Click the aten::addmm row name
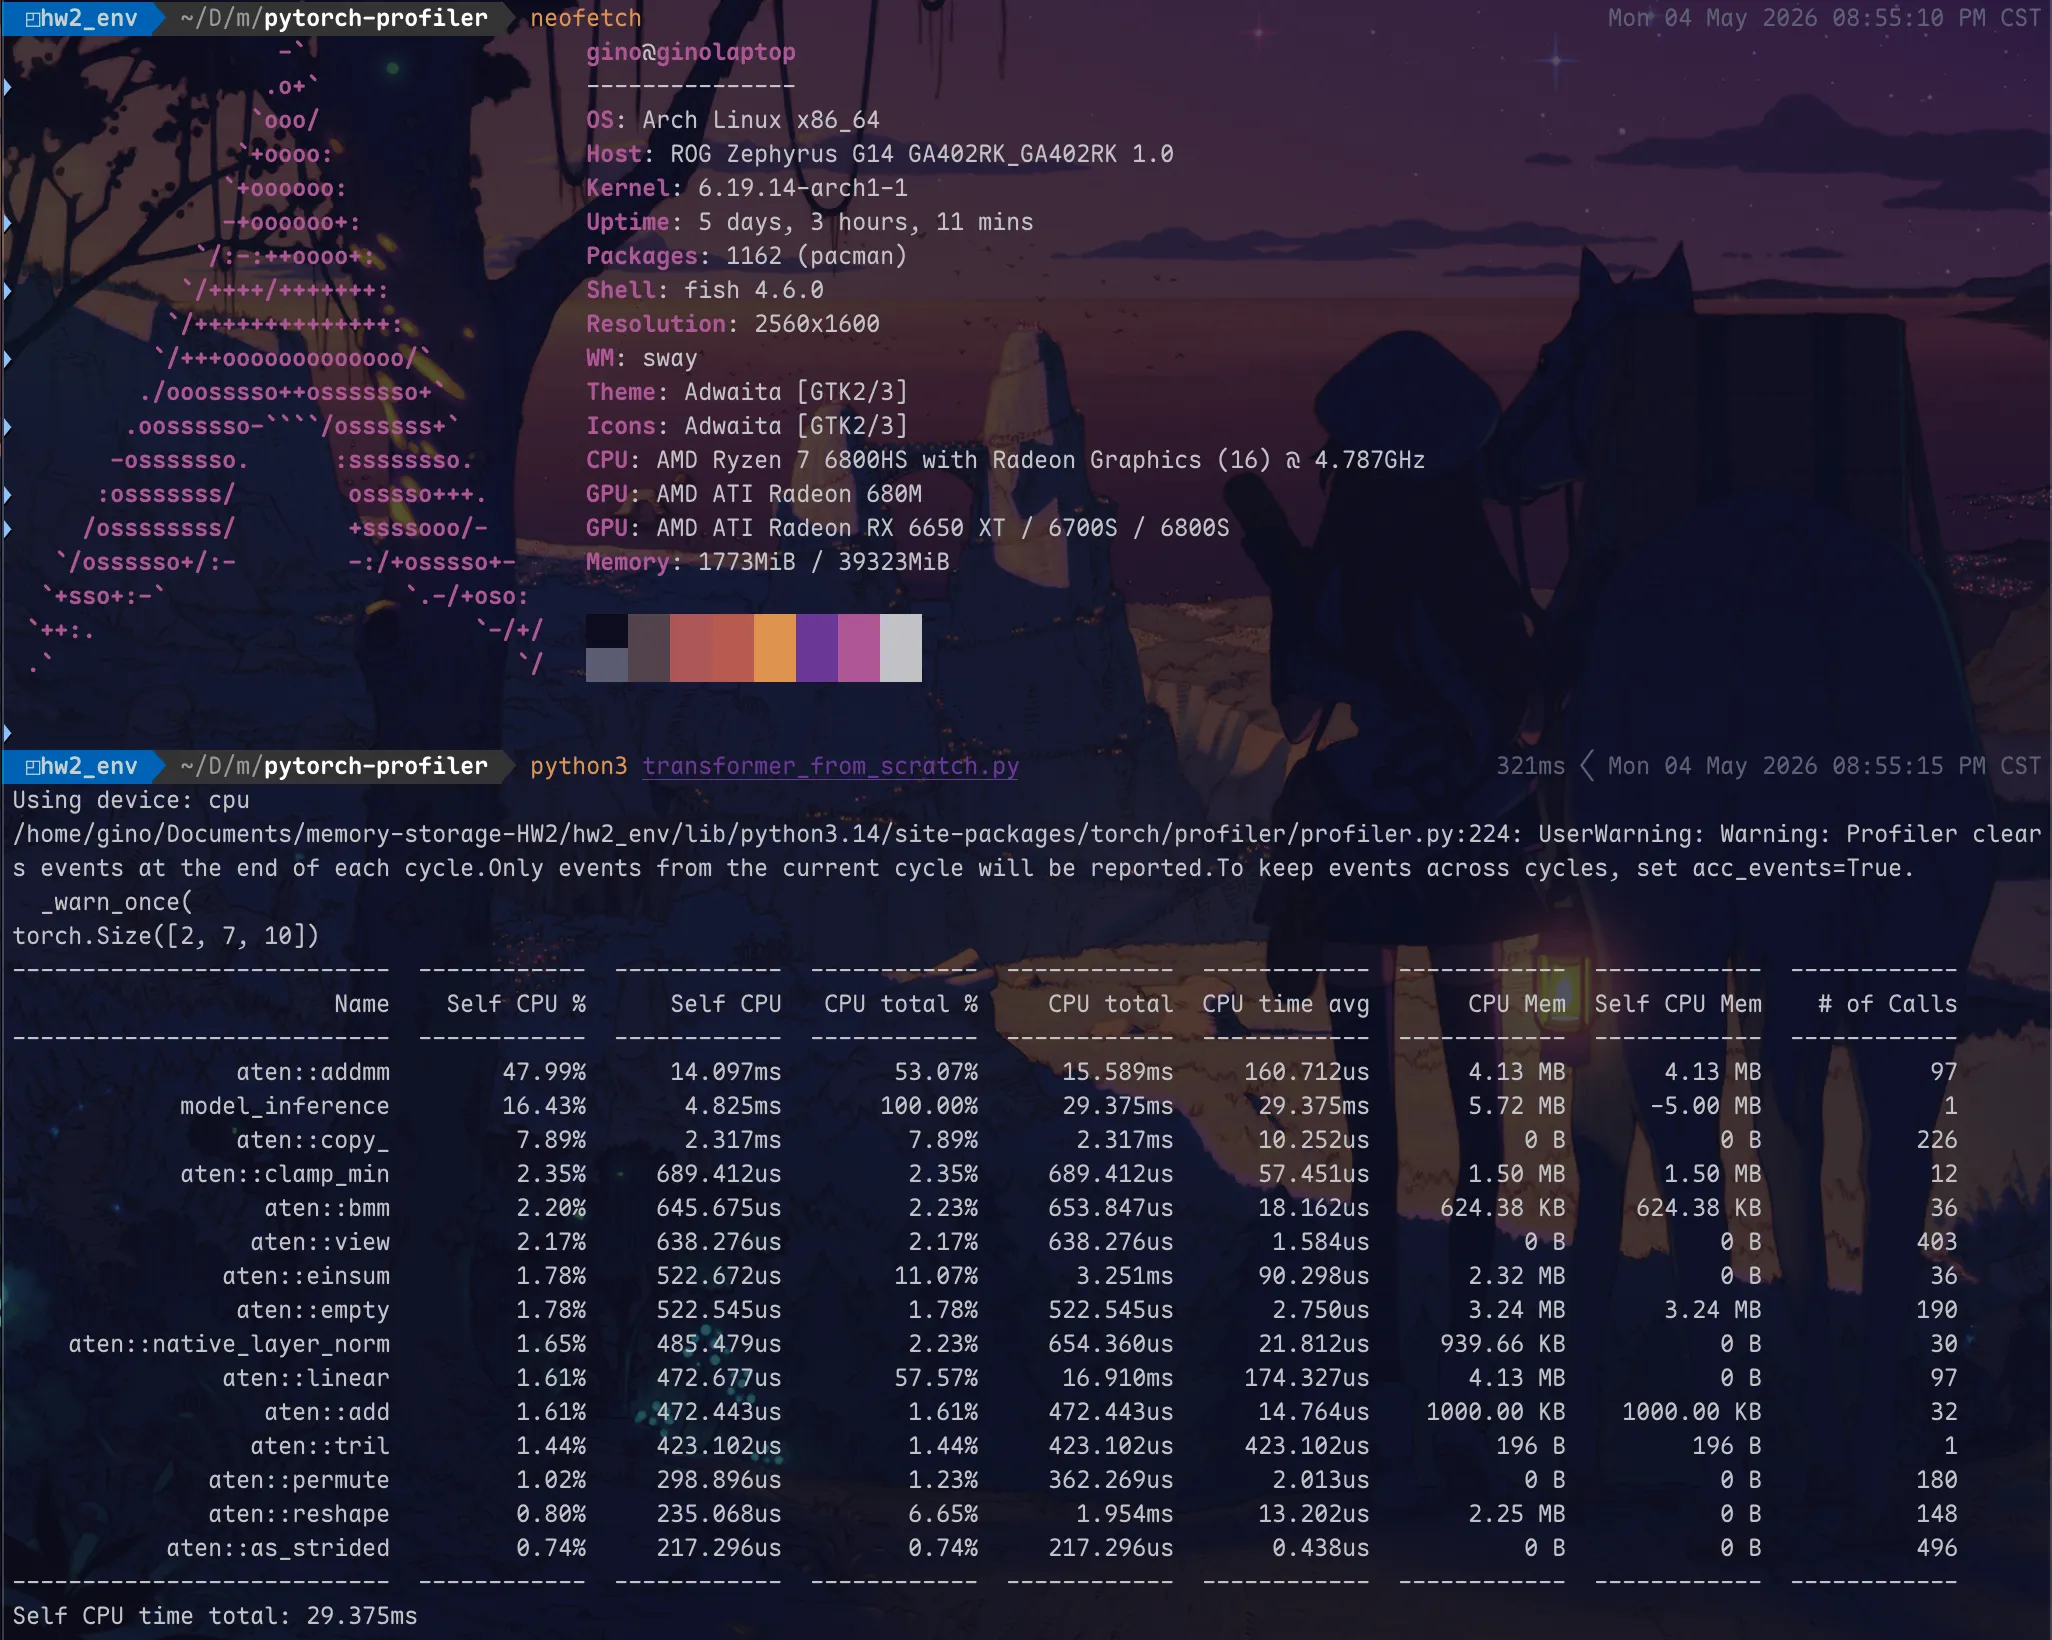2052x1640 pixels. coord(313,1072)
